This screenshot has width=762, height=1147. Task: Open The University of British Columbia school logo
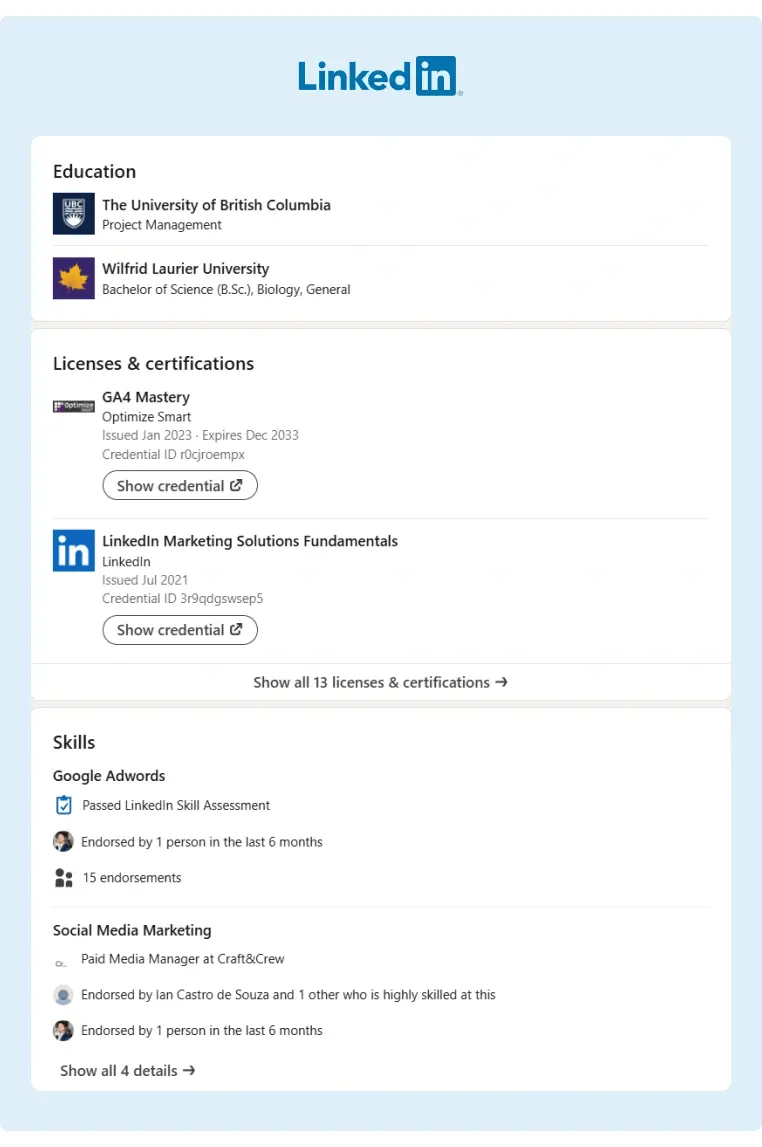pos(72,214)
